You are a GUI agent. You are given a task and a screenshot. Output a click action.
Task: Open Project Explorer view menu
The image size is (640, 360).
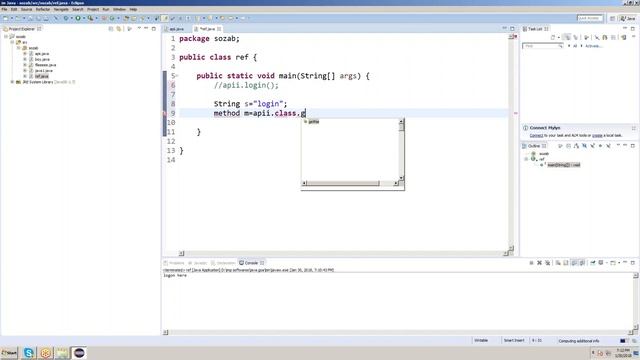click(x=139, y=29)
